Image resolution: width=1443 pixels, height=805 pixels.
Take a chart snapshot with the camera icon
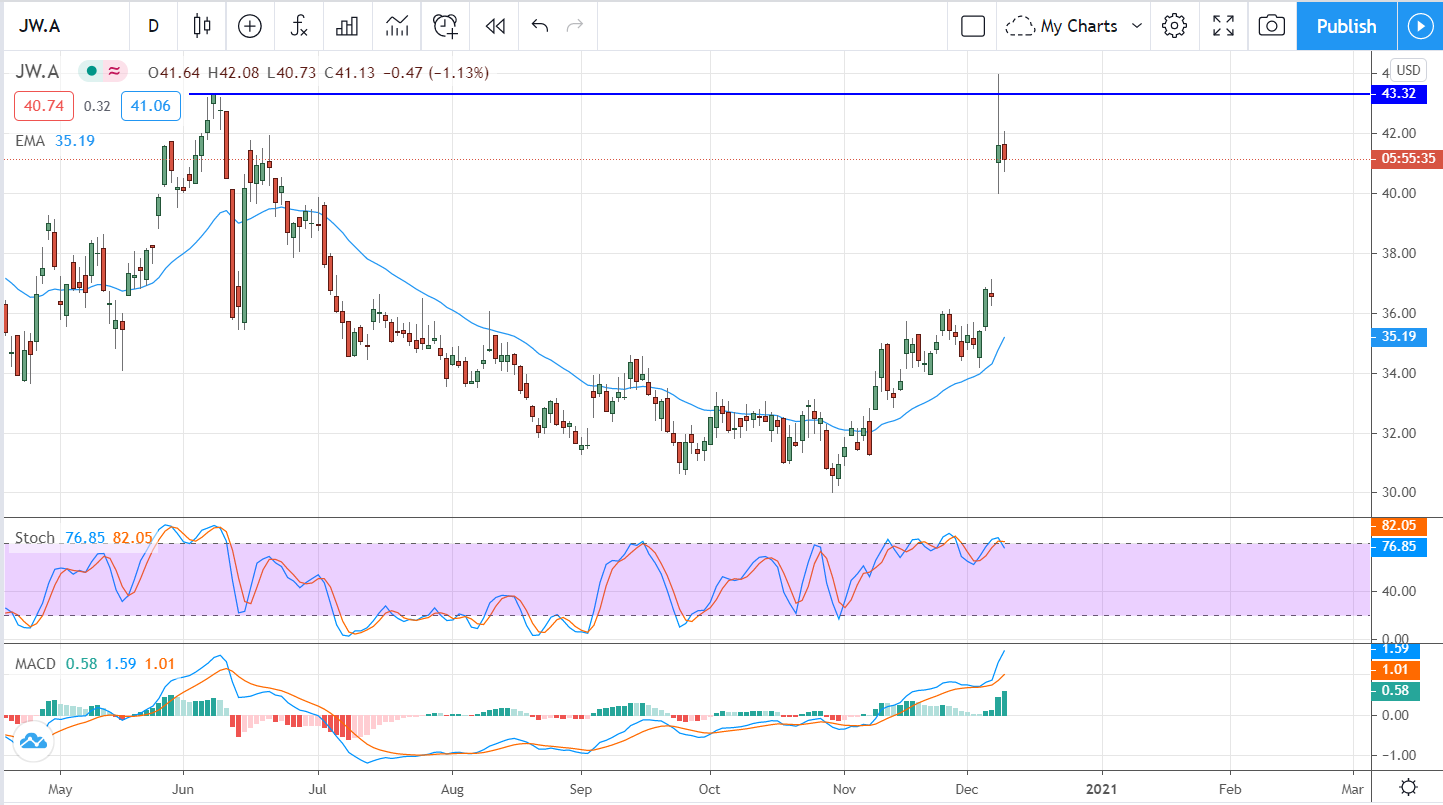(x=1271, y=26)
